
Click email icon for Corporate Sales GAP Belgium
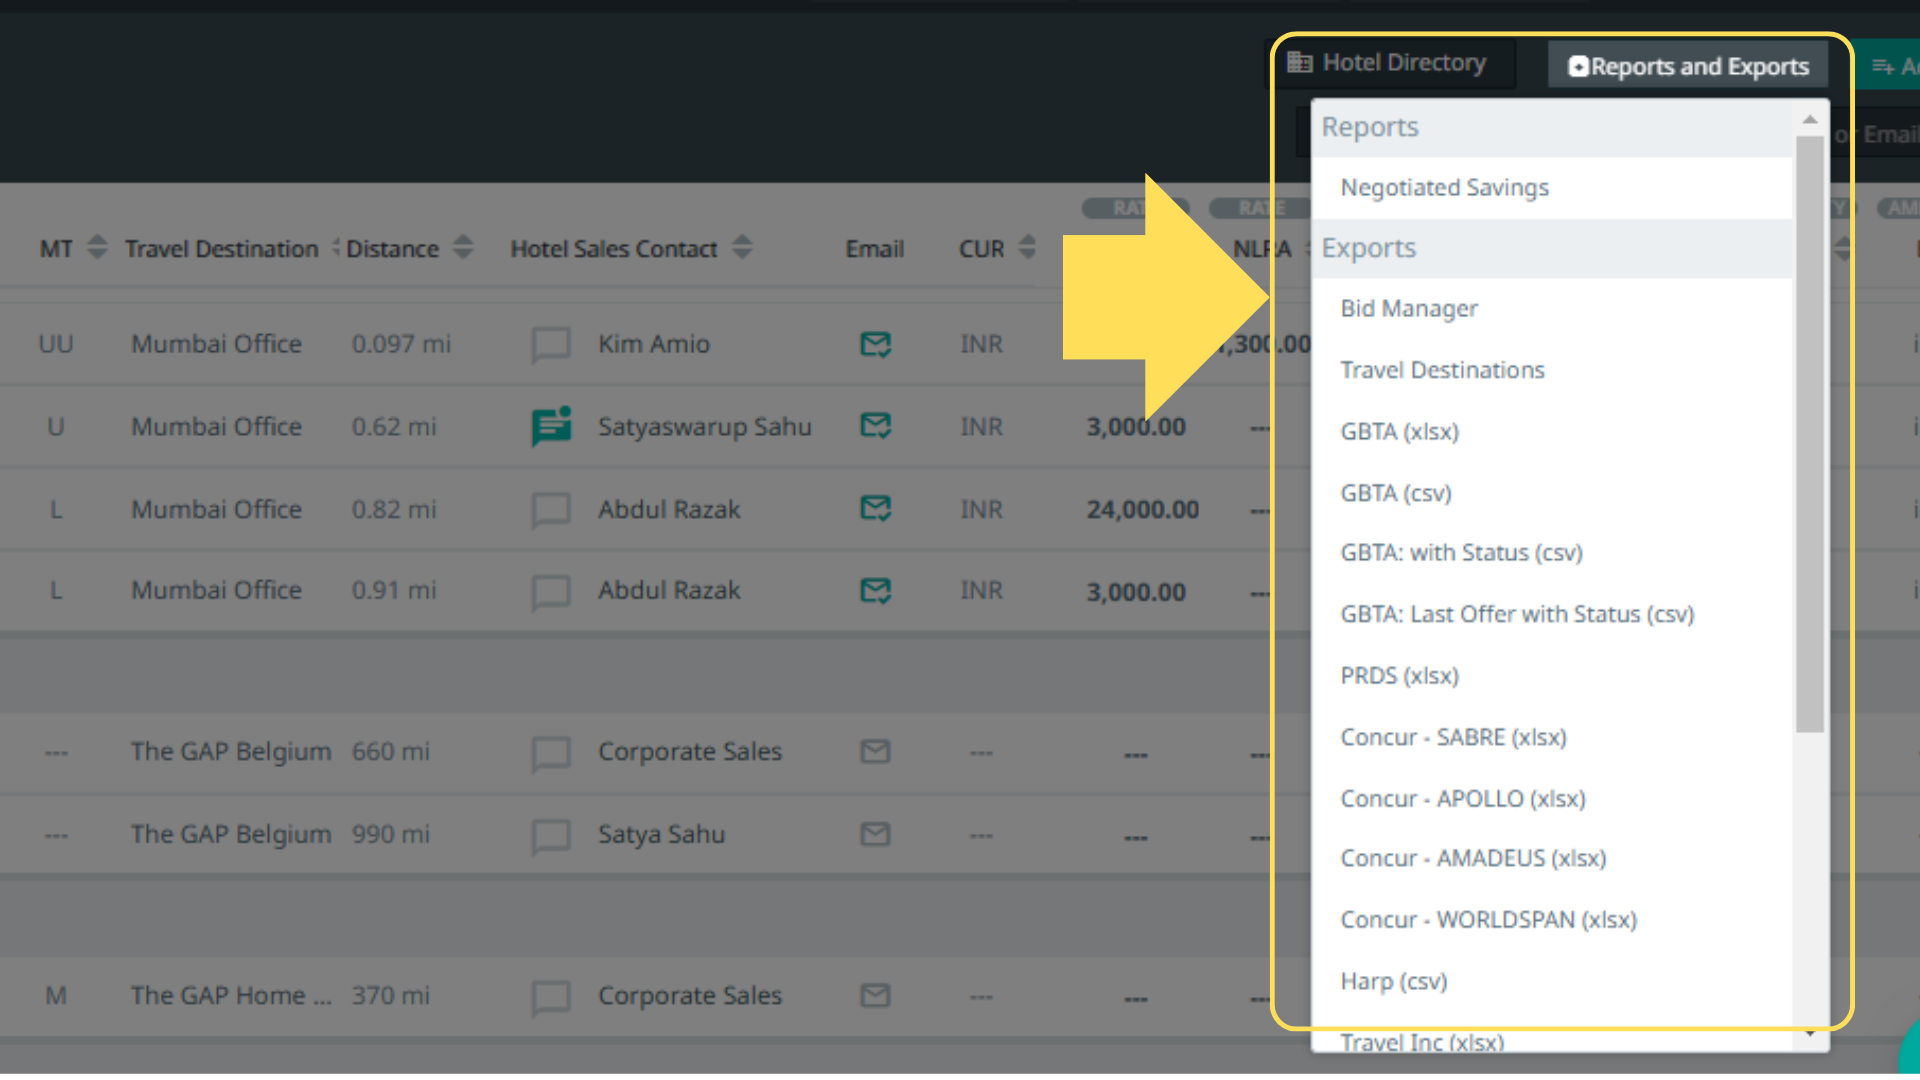(x=875, y=751)
